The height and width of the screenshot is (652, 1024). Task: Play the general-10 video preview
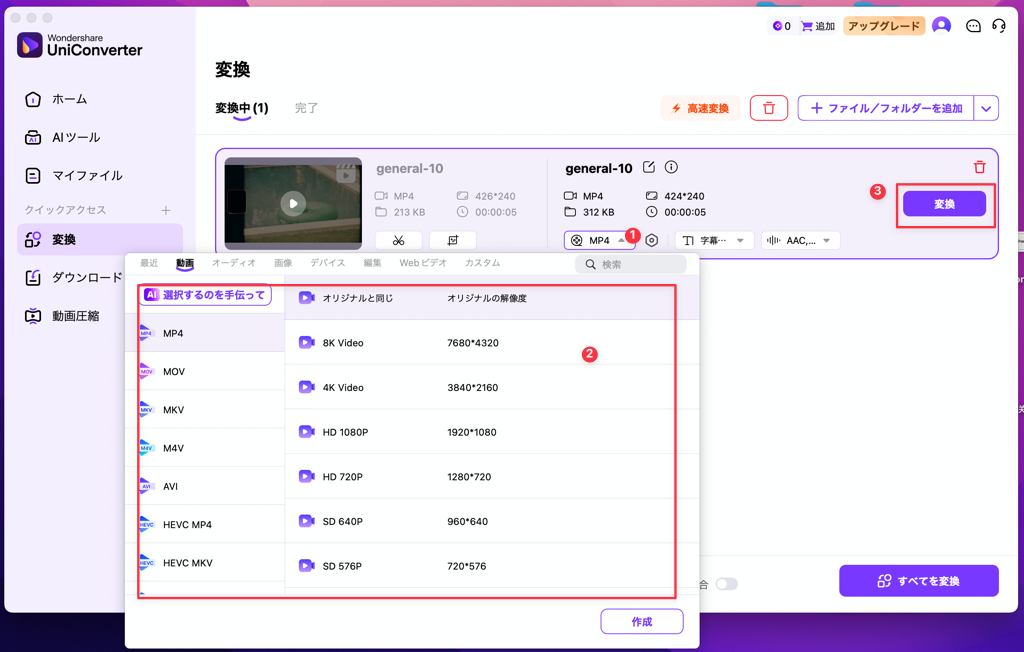point(292,203)
